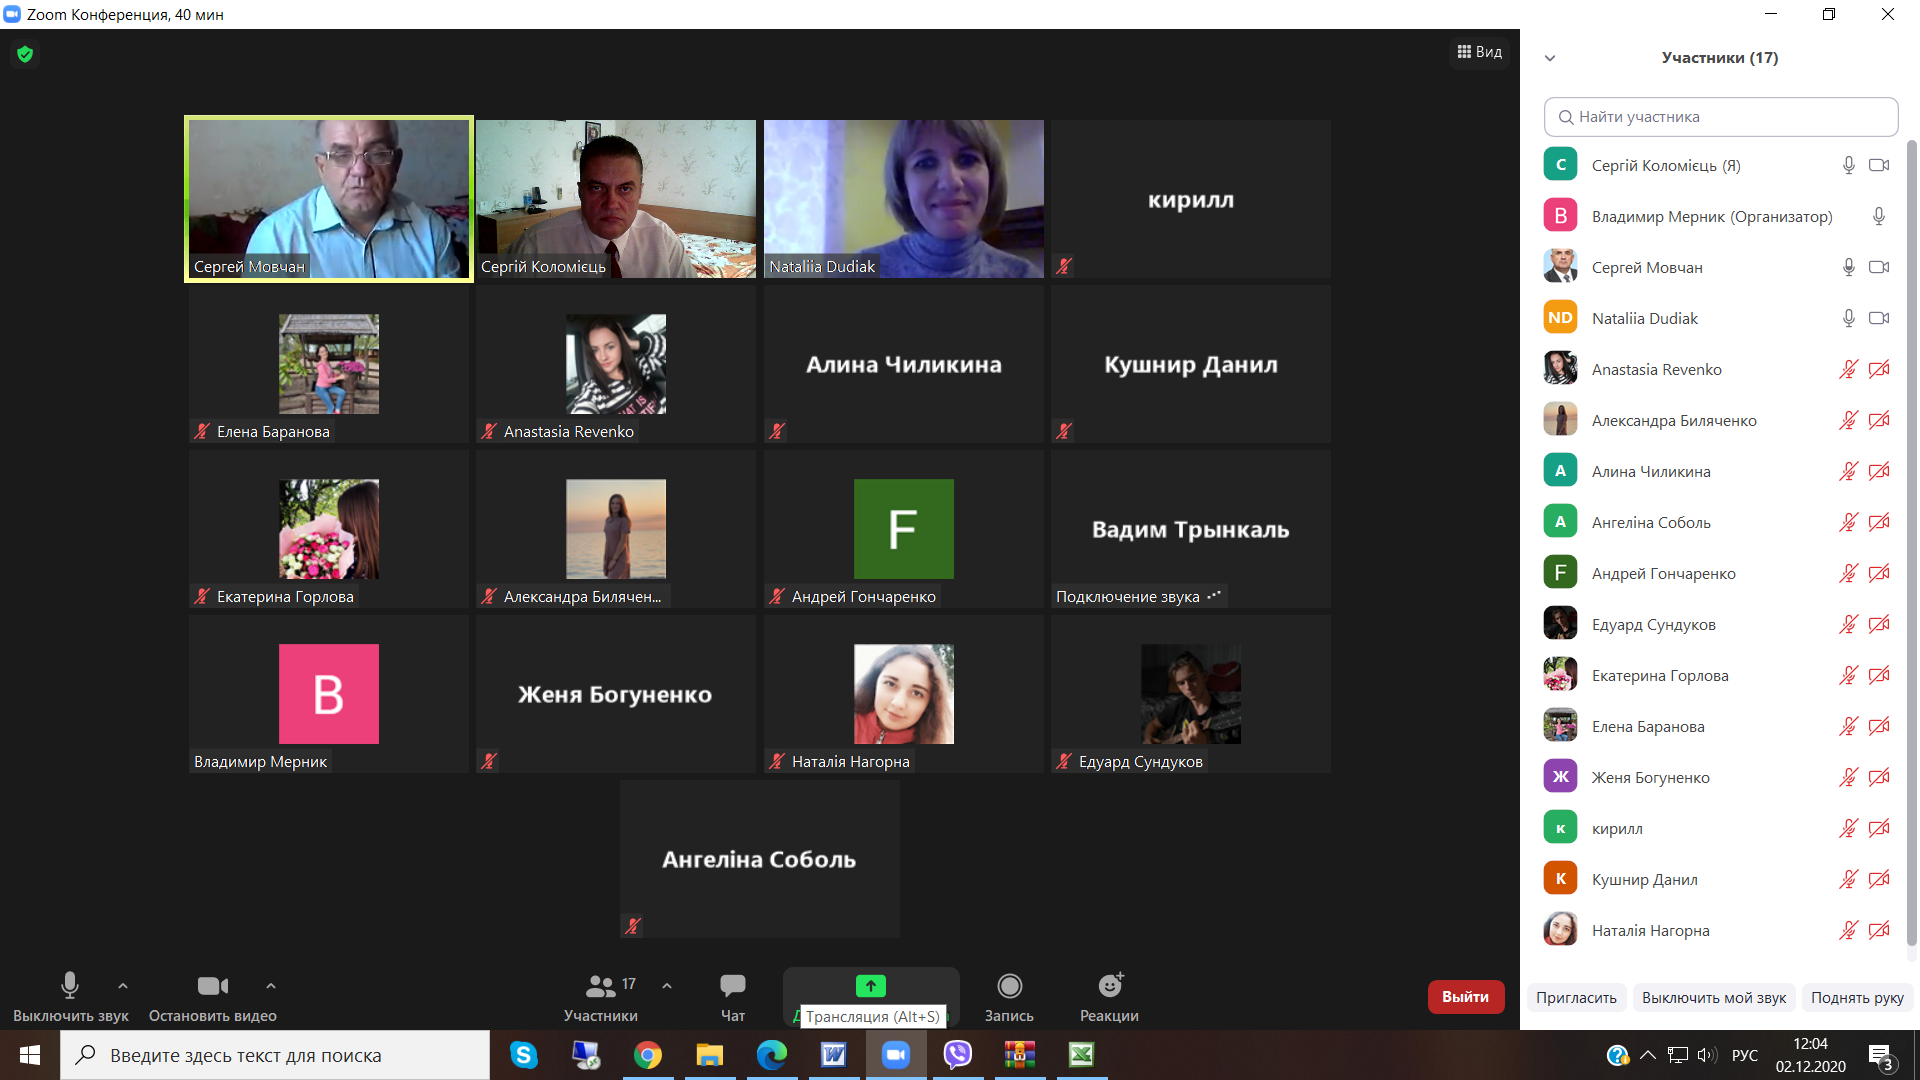Click the green encryption shield icon
Image resolution: width=1920 pixels, height=1080 pixels.
point(25,54)
